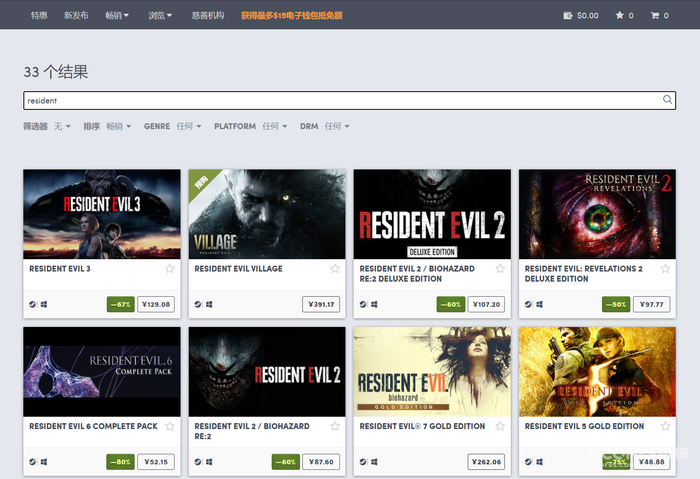Click Steam icon on Revelations 2 card
The height and width of the screenshot is (479, 700).
(528, 304)
